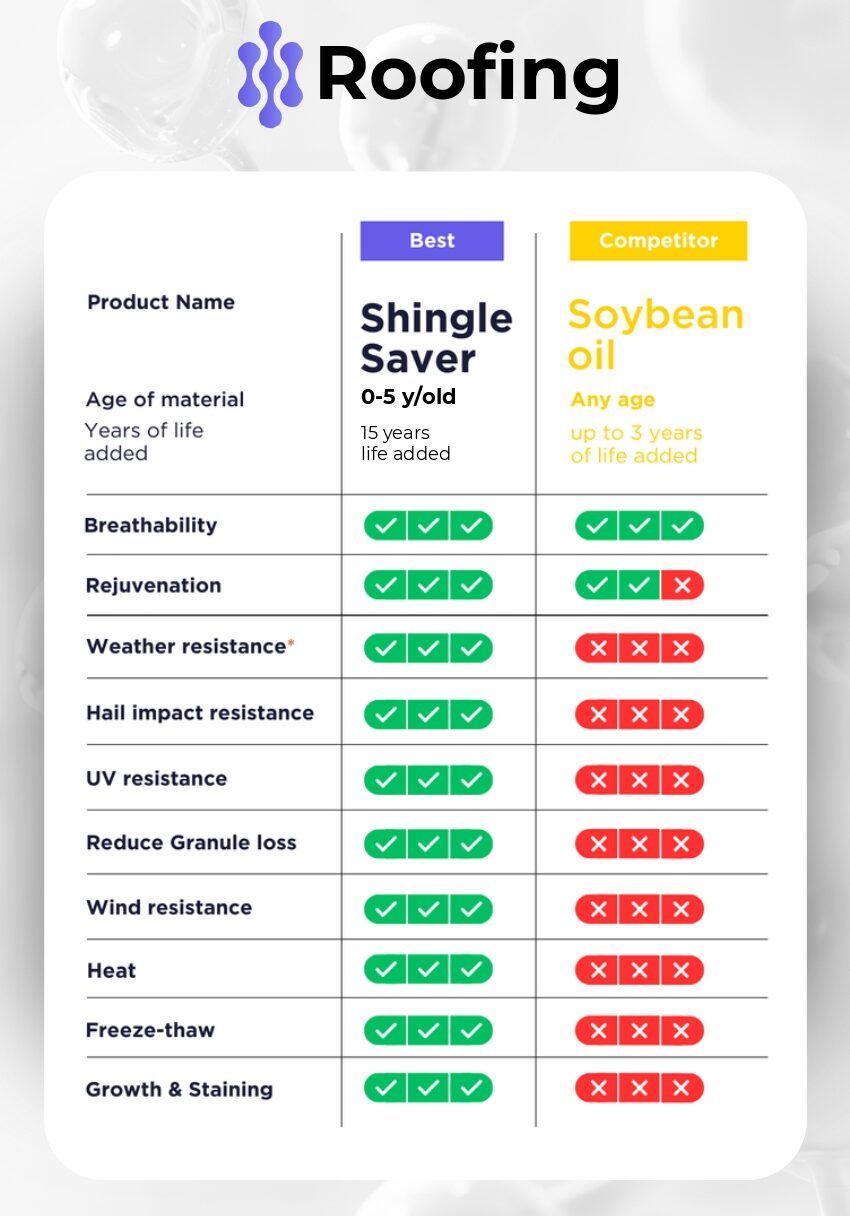Click the Shingle Saver product name
Viewport: 850px width, 1216px height.
(436, 337)
